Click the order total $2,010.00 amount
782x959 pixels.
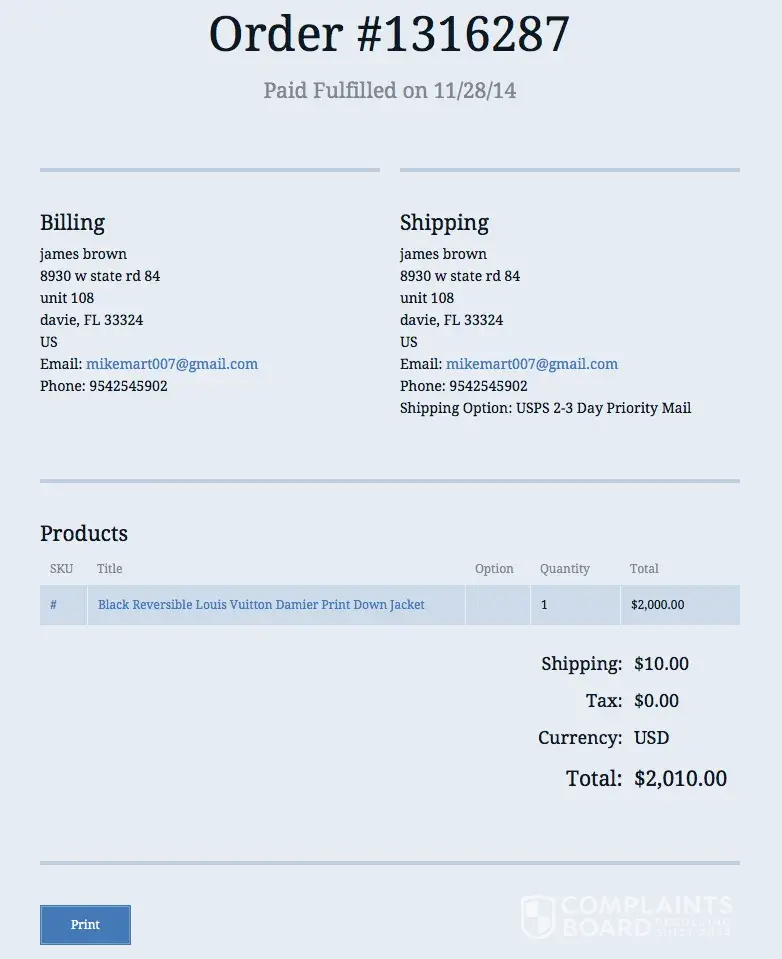(680, 779)
